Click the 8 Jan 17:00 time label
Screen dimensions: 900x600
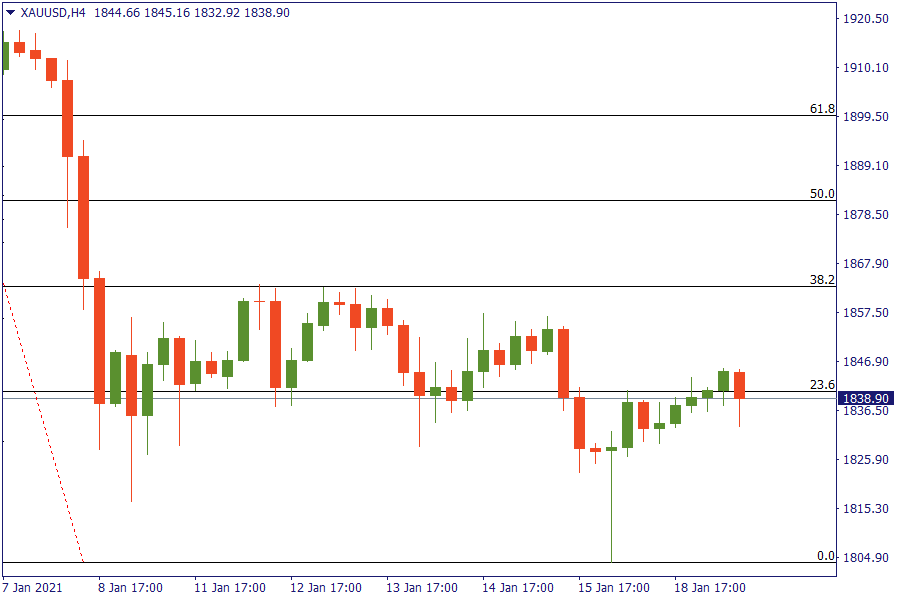[x=132, y=587]
